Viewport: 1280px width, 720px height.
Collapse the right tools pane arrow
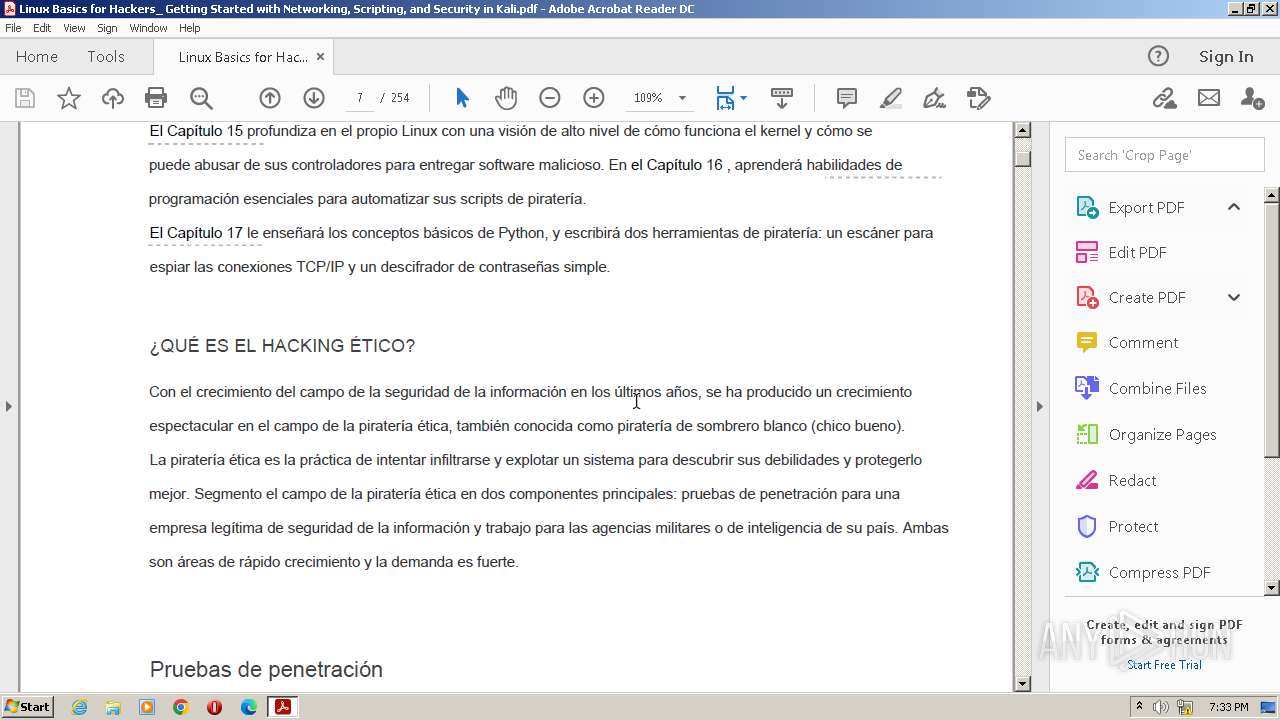1039,406
